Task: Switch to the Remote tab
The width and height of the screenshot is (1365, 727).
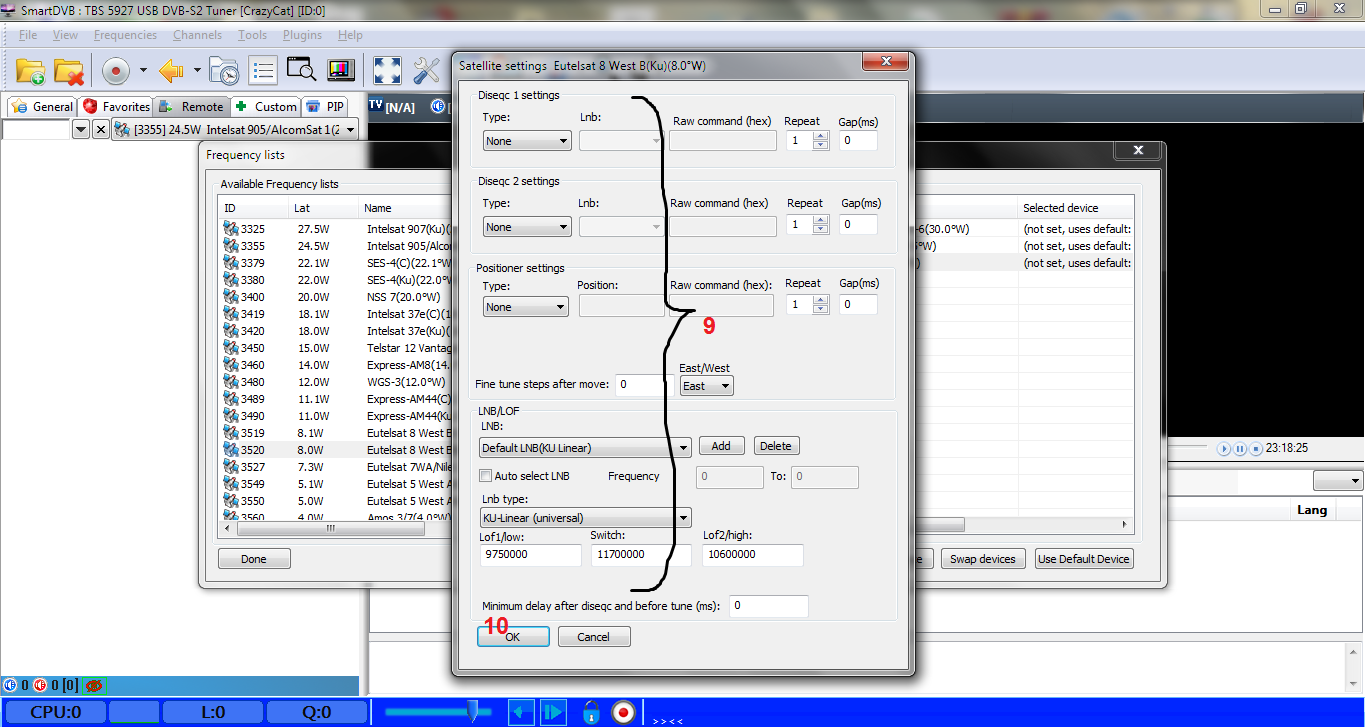Action: tap(191, 106)
